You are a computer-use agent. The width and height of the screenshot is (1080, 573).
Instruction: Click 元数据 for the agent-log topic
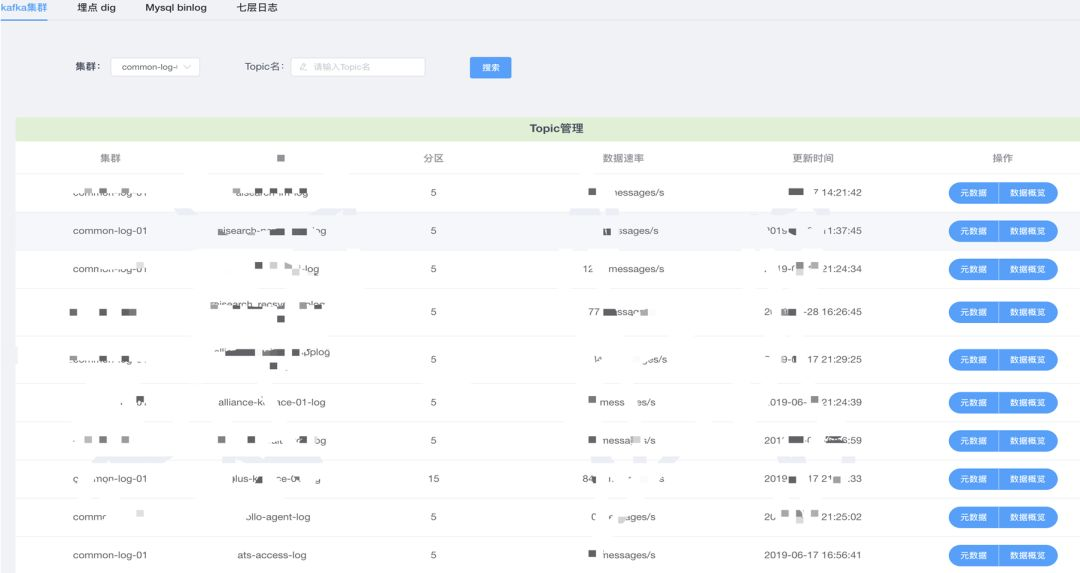[973, 517]
